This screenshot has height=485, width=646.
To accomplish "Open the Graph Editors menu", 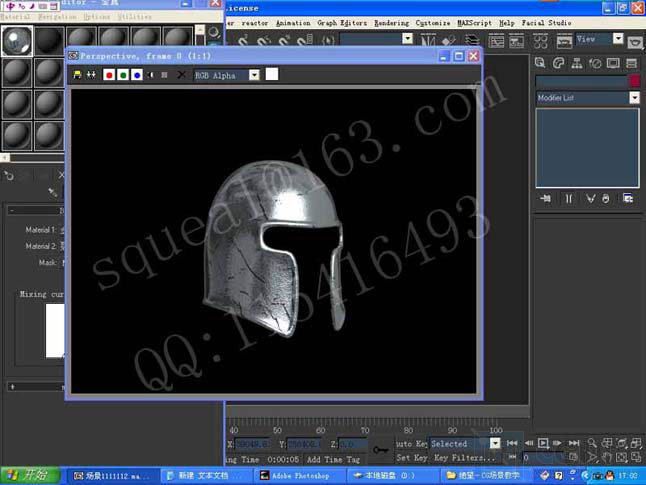I will [342, 23].
